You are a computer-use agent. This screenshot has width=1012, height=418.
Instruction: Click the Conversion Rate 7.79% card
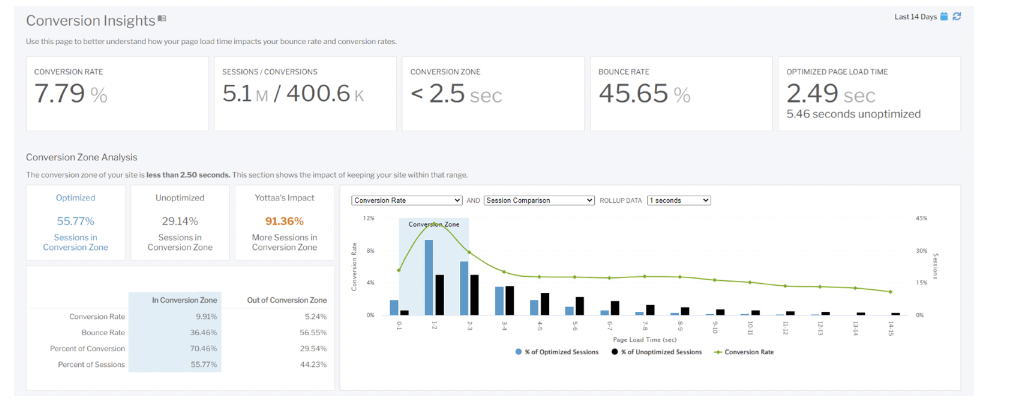(x=117, y=94)
